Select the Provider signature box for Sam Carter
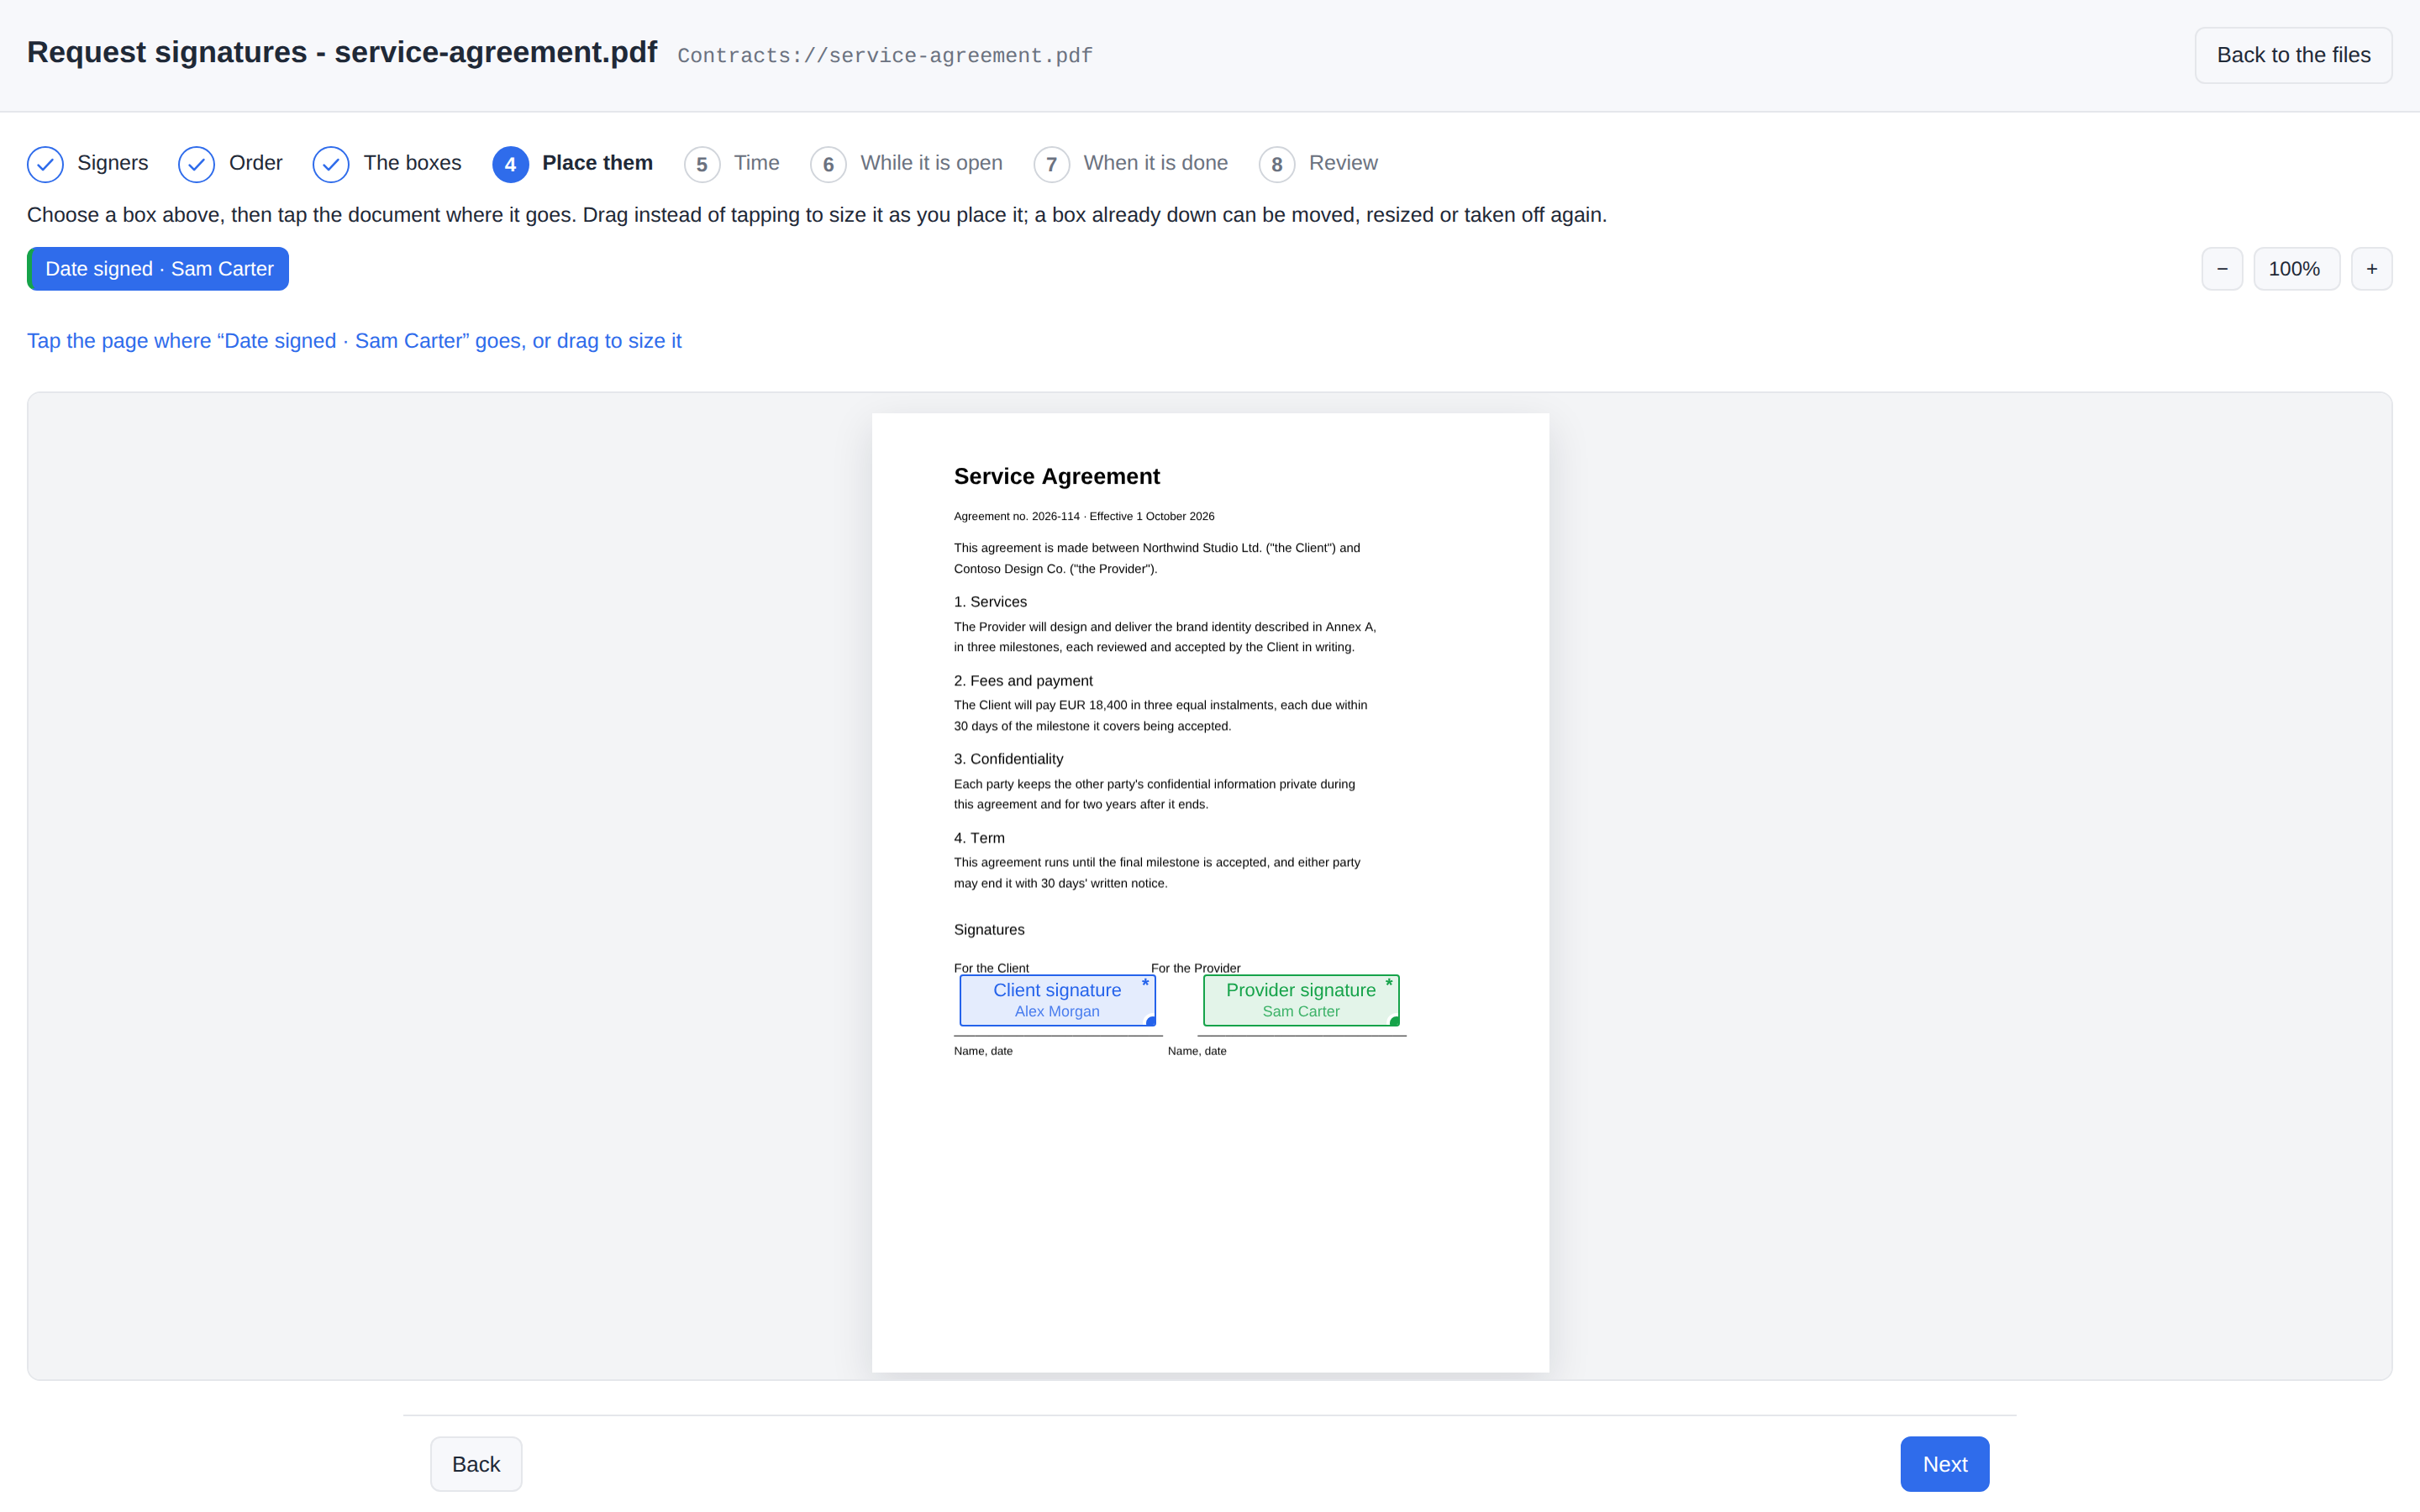The image size is (2420, 1512). [x=1301, y=1000]
